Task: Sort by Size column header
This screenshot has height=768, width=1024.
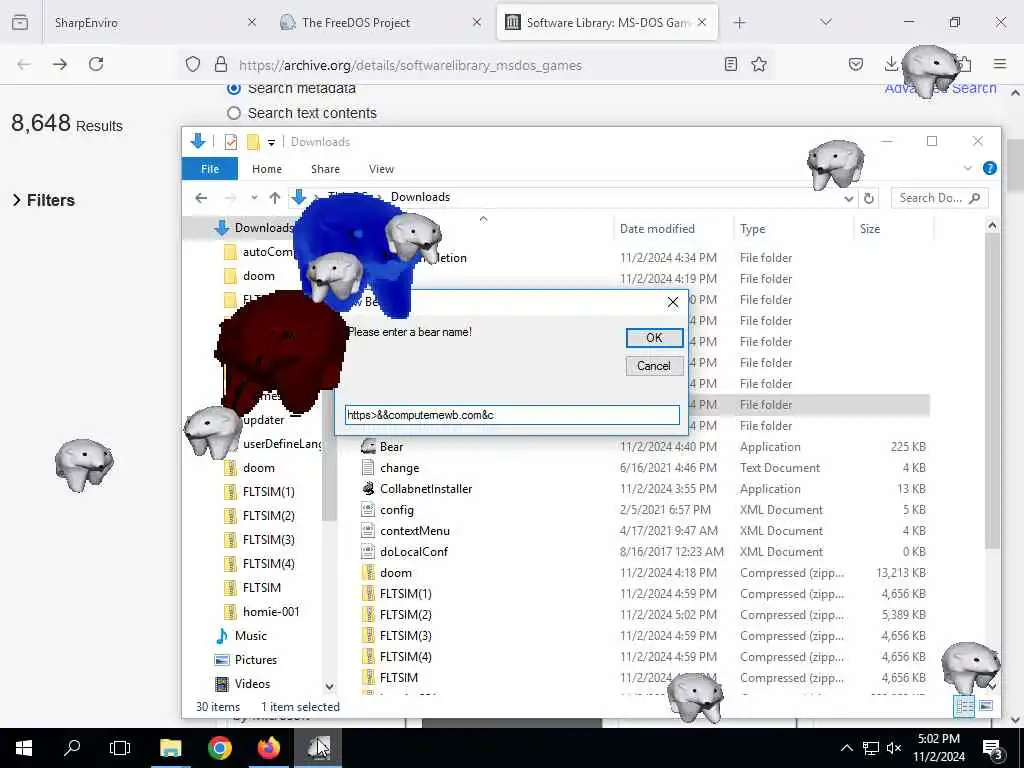Action: 893,229
